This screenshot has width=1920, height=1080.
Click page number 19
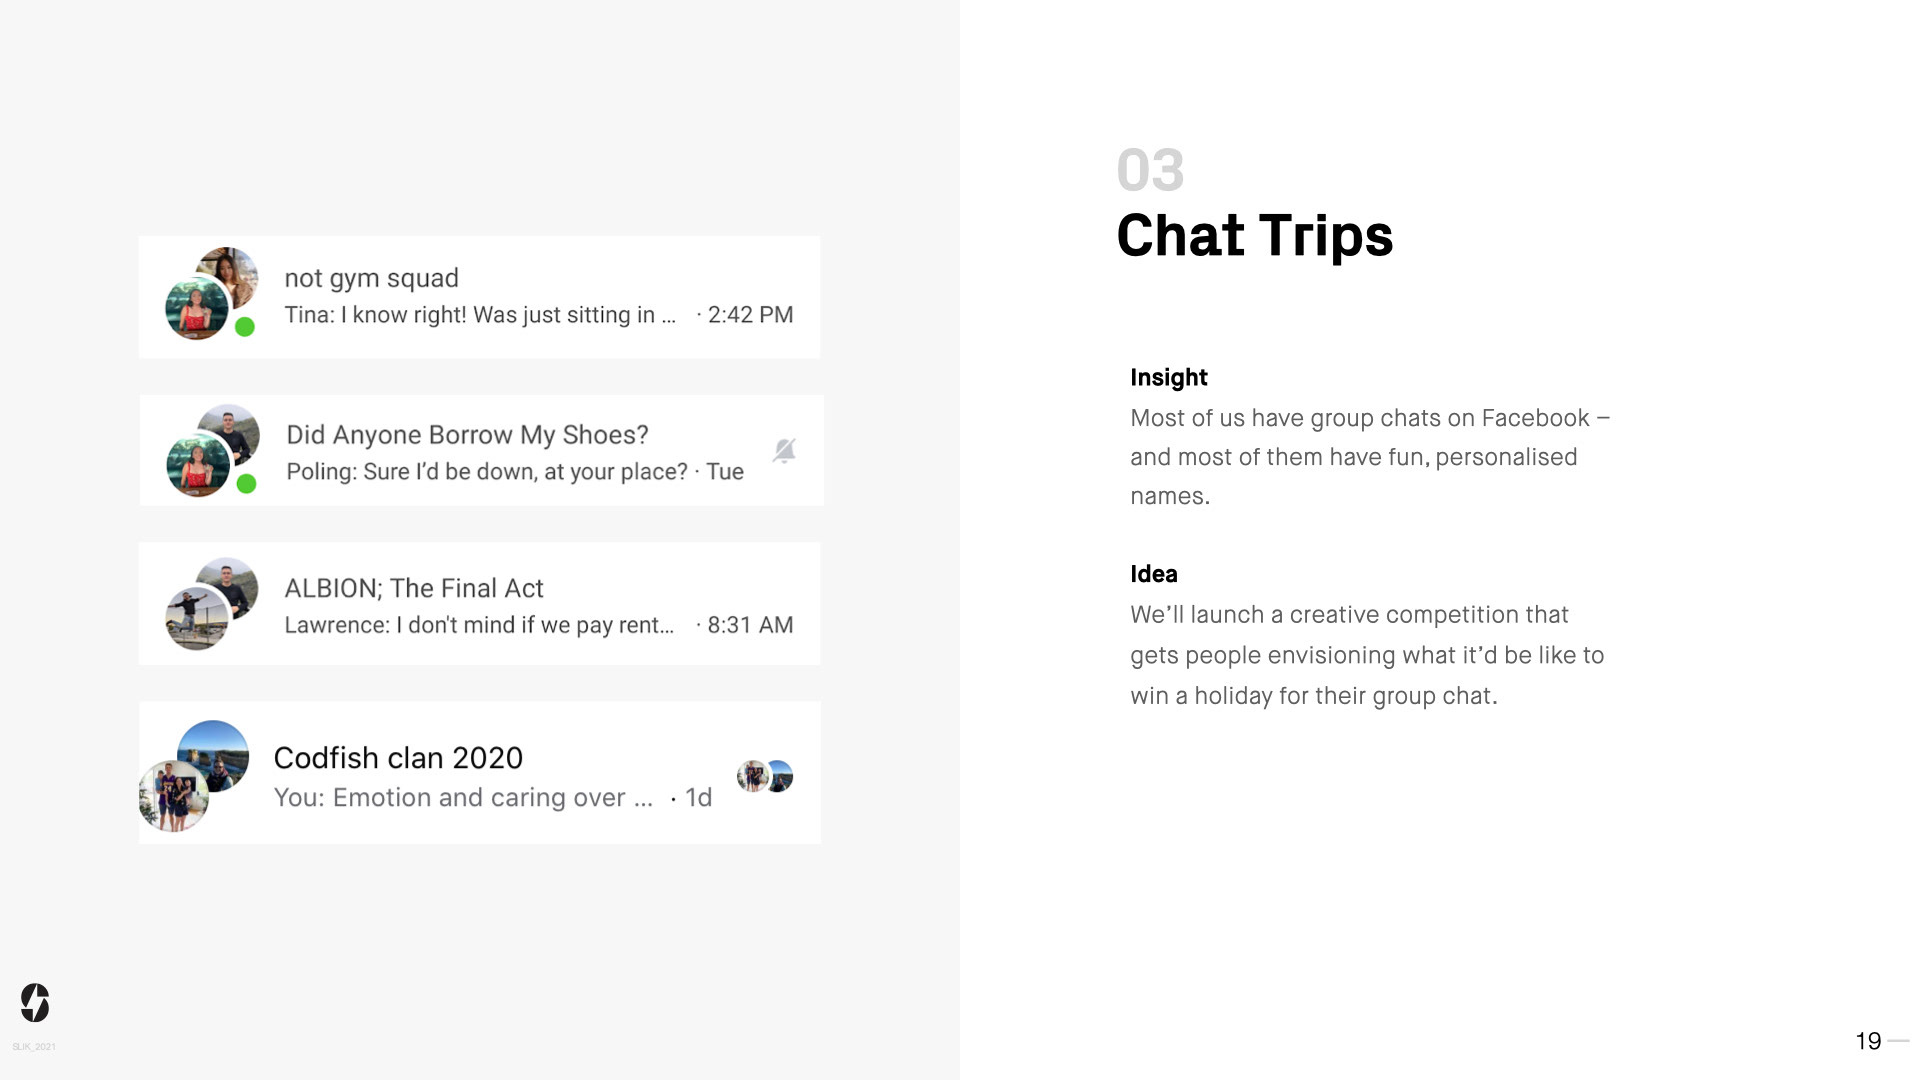pyautogui.click(x=1868, y=1041)
